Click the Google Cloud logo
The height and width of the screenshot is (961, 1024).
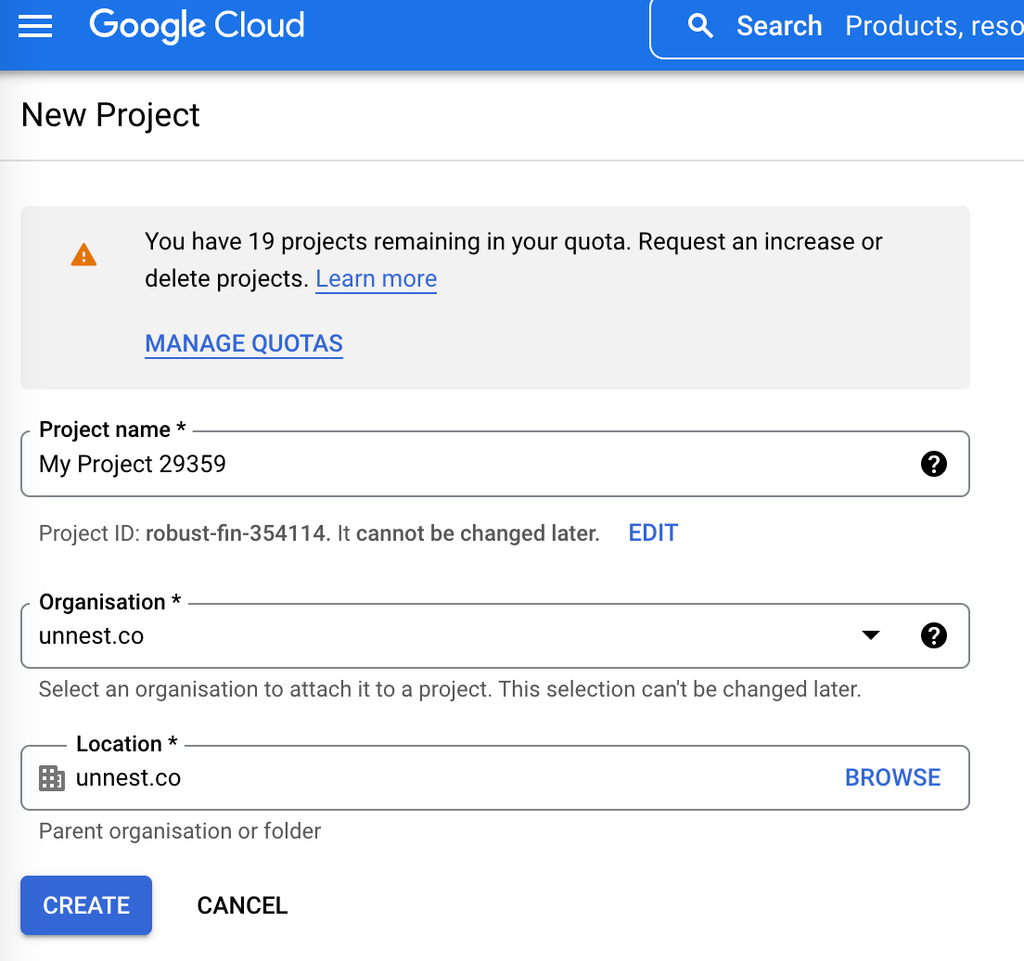coord(197,26)
